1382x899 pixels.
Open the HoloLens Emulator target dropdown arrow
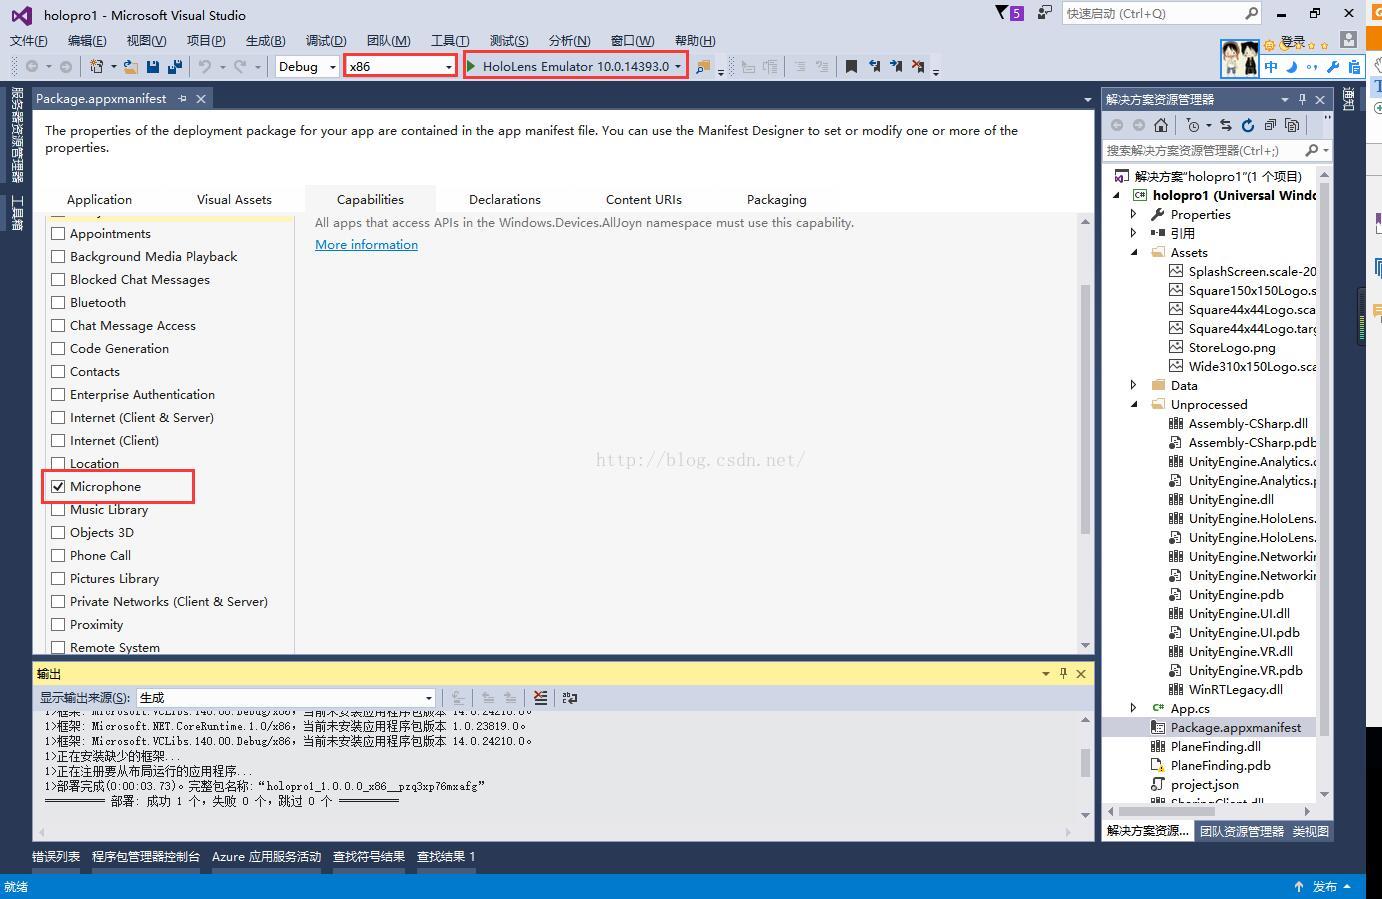pyautogui.click(x=678, y=66)
